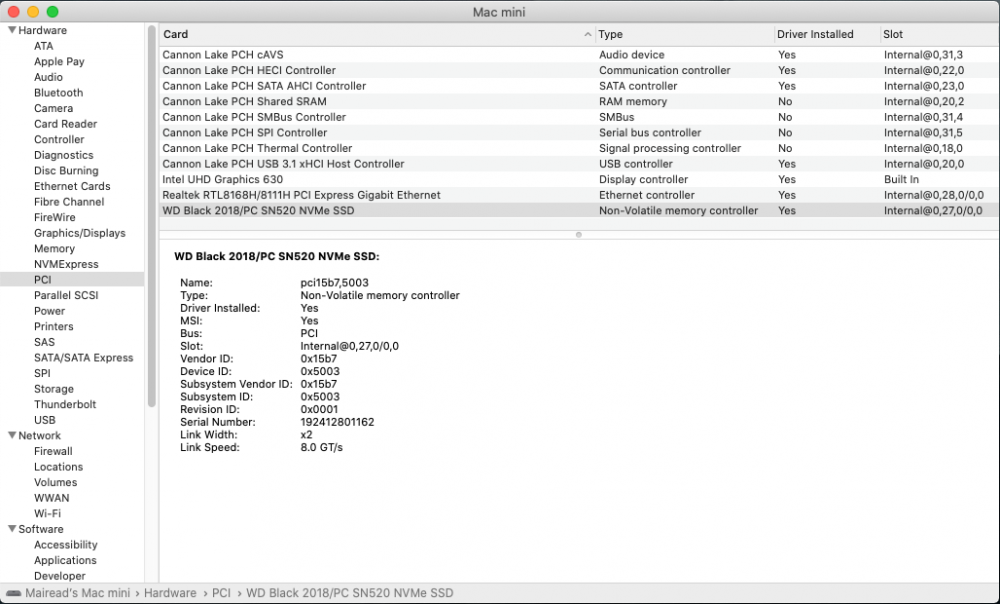This screenshot has width=1000, height=604.
Task: Click the serial number value 192412801162
Action: tap(337, 422)
